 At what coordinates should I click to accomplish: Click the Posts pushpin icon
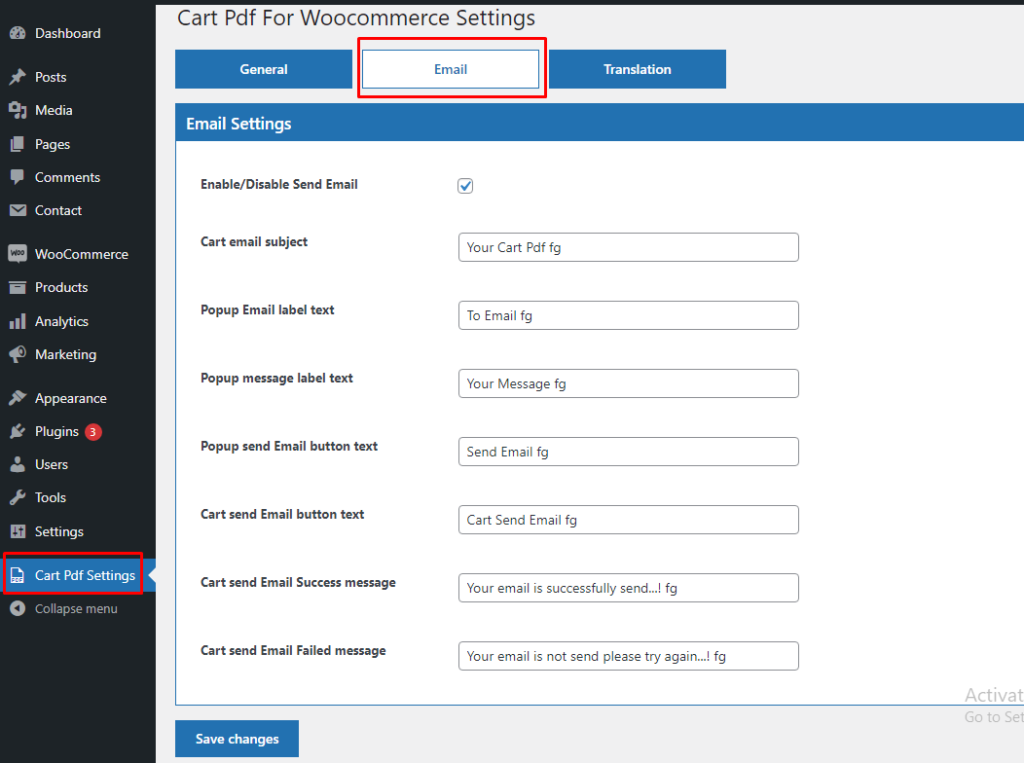18,77
